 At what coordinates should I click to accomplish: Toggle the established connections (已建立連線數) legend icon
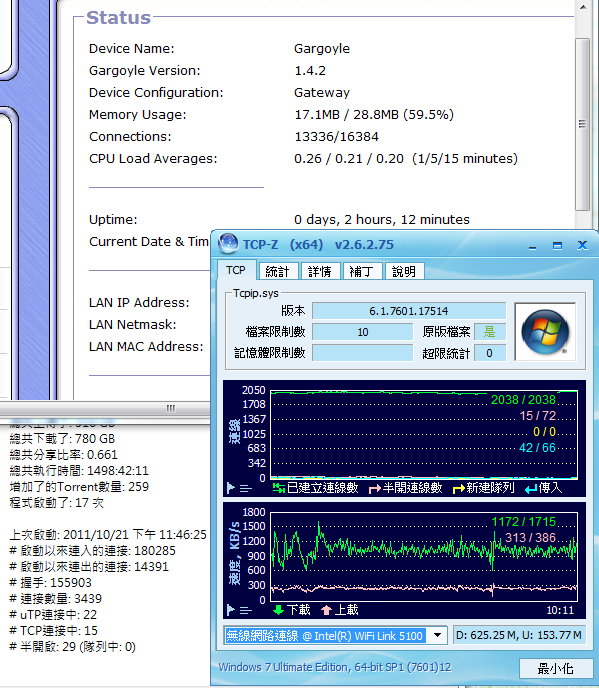279,488
